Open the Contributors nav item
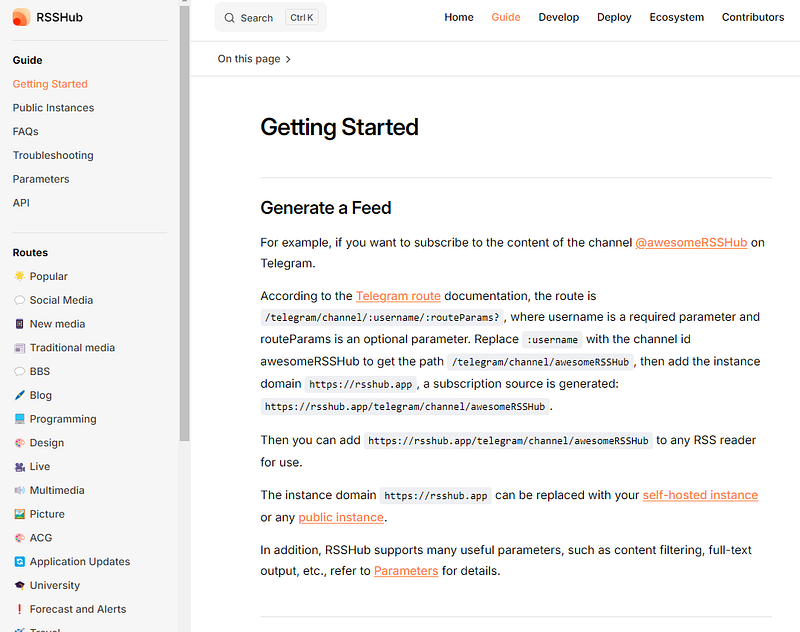800x632 pixels. [x=753, y=17]
